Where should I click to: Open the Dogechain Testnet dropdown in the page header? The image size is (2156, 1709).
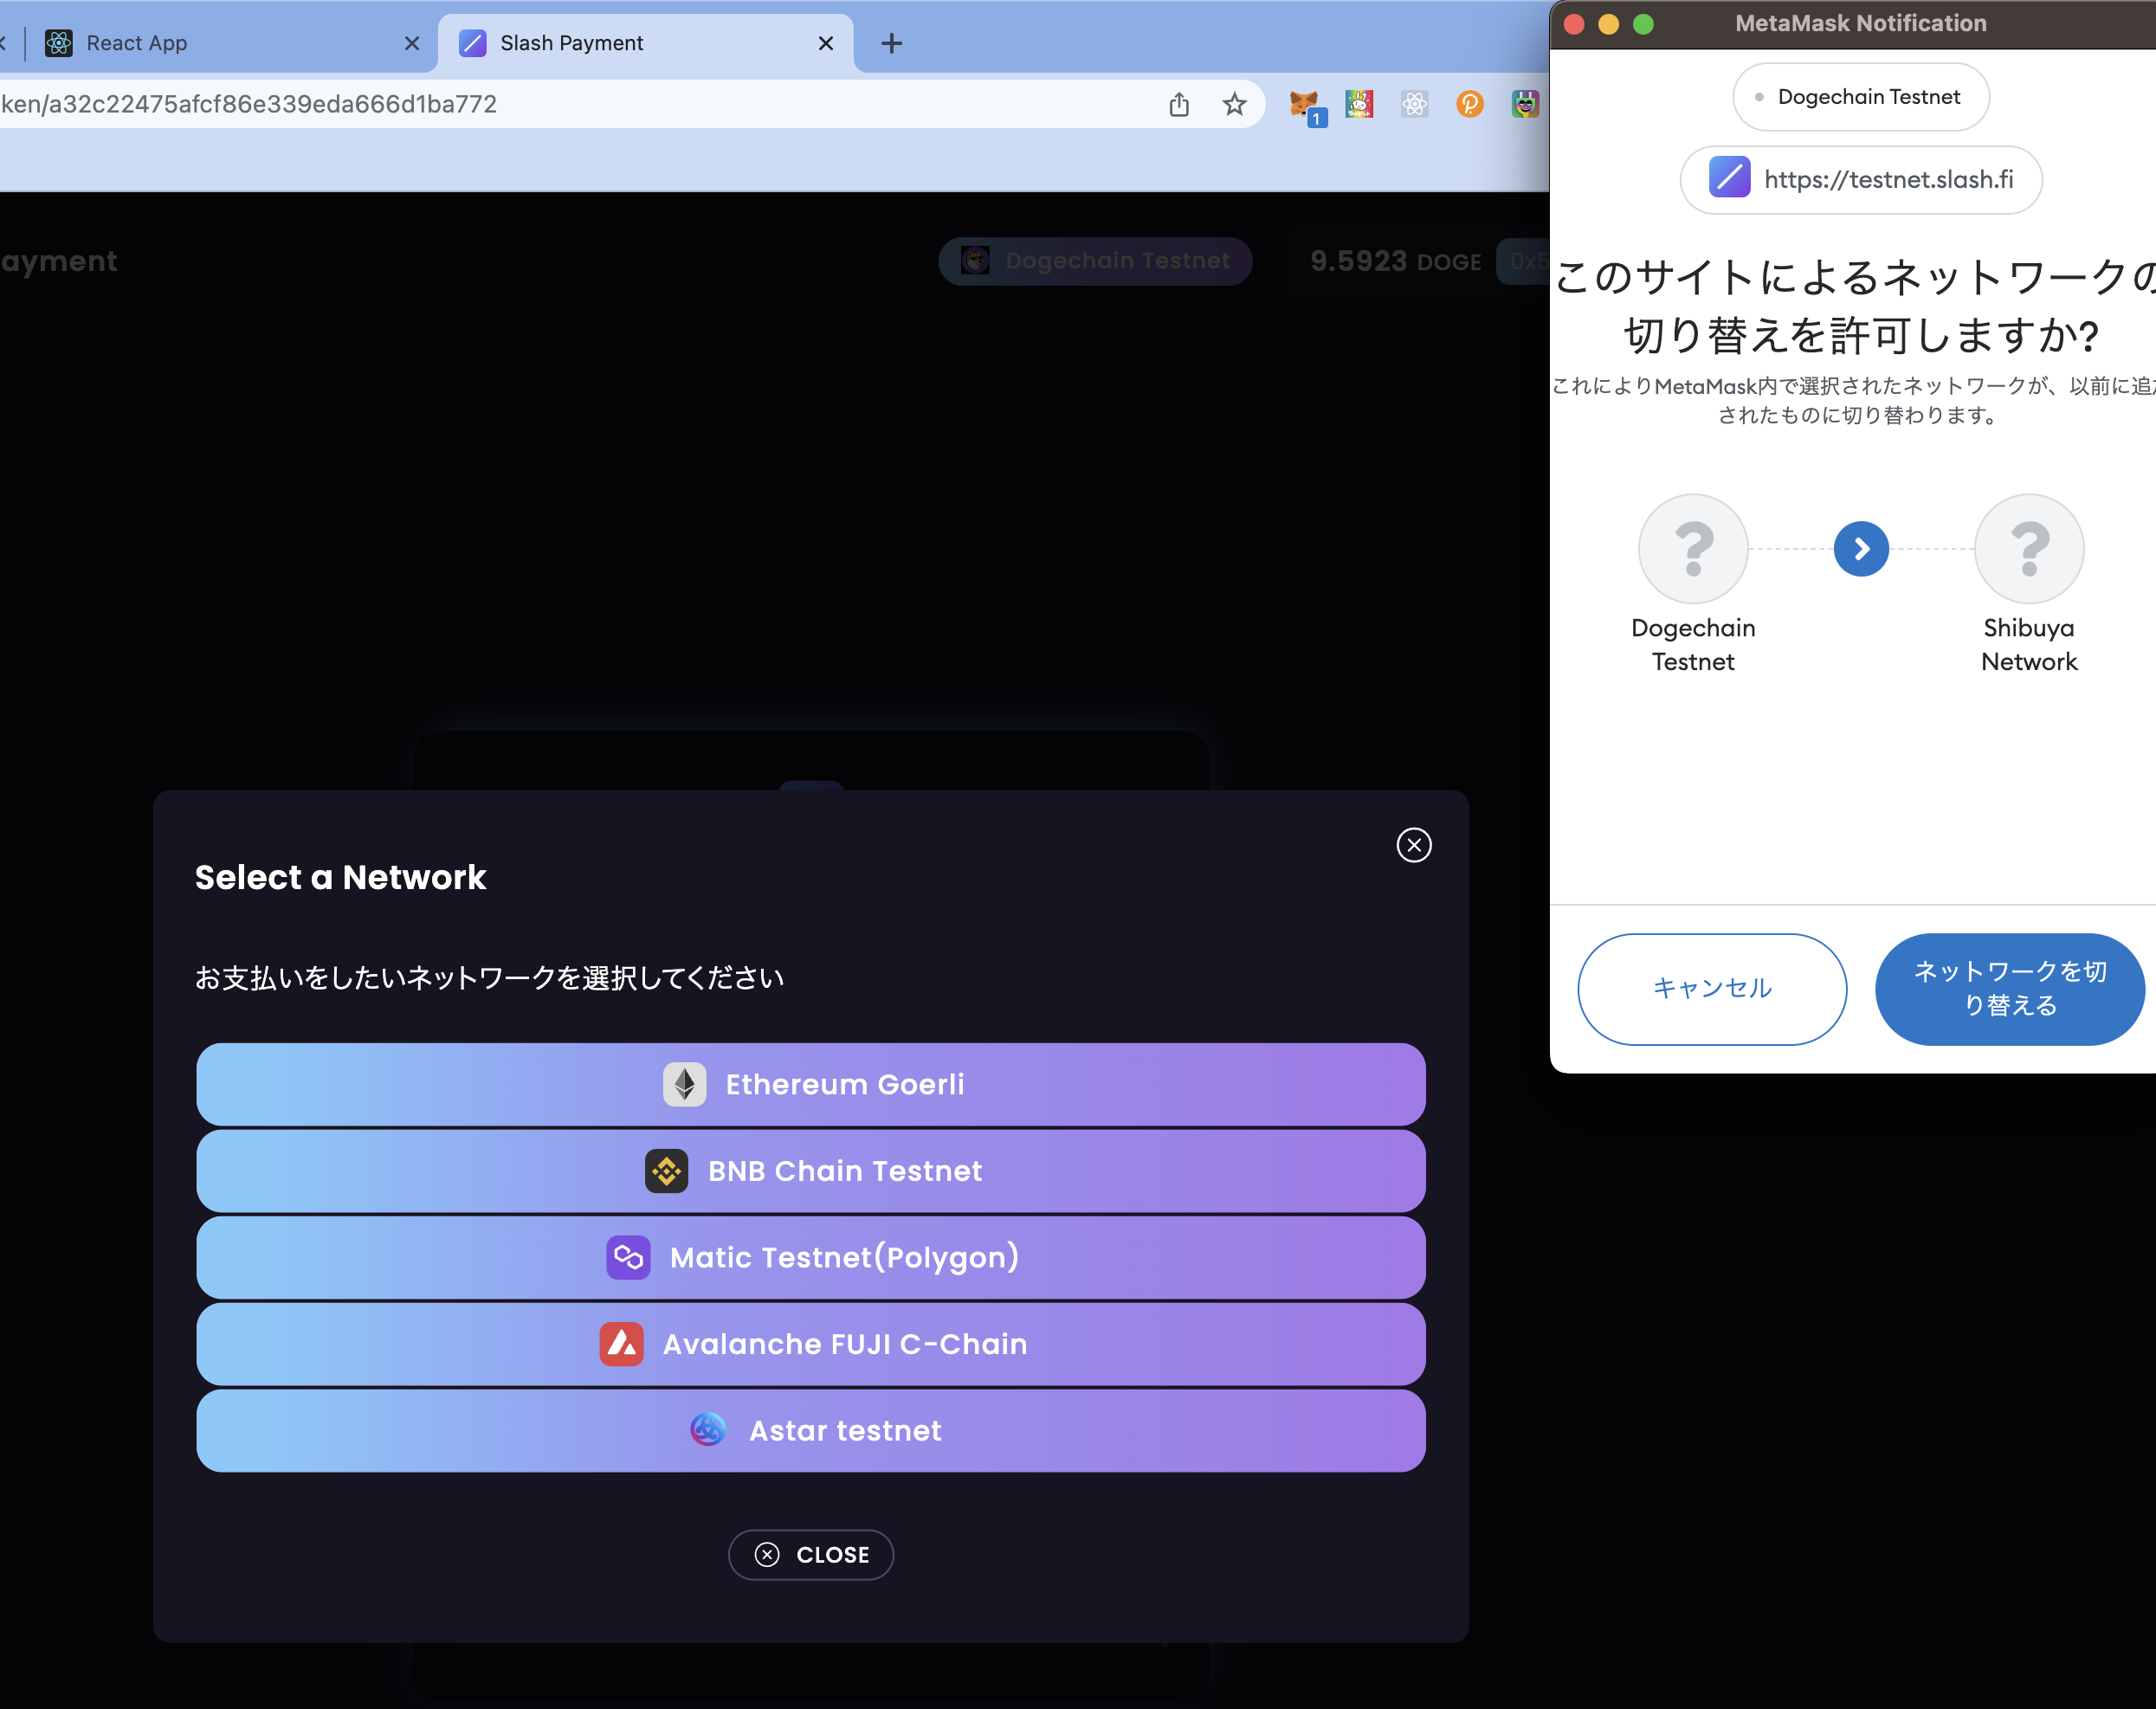tap(1095, 261)
